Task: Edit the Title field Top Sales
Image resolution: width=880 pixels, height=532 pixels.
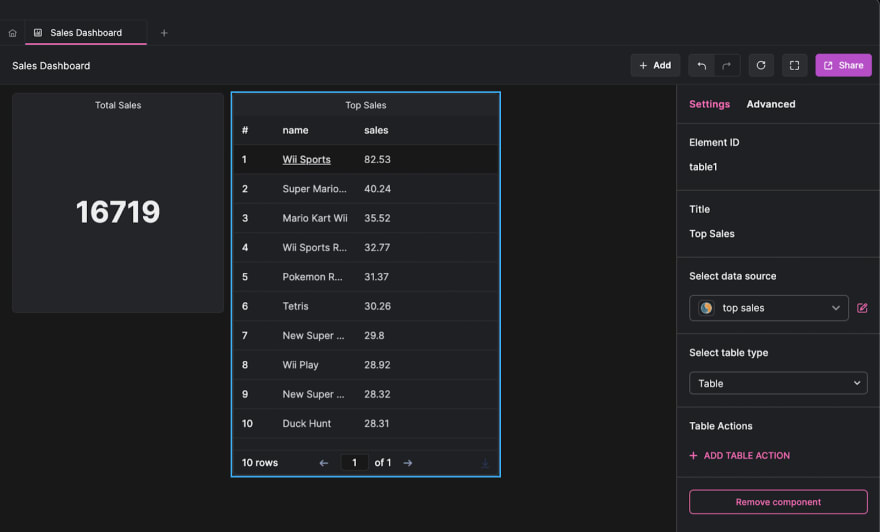Action: pyautogui.click(x=712, y=233)
